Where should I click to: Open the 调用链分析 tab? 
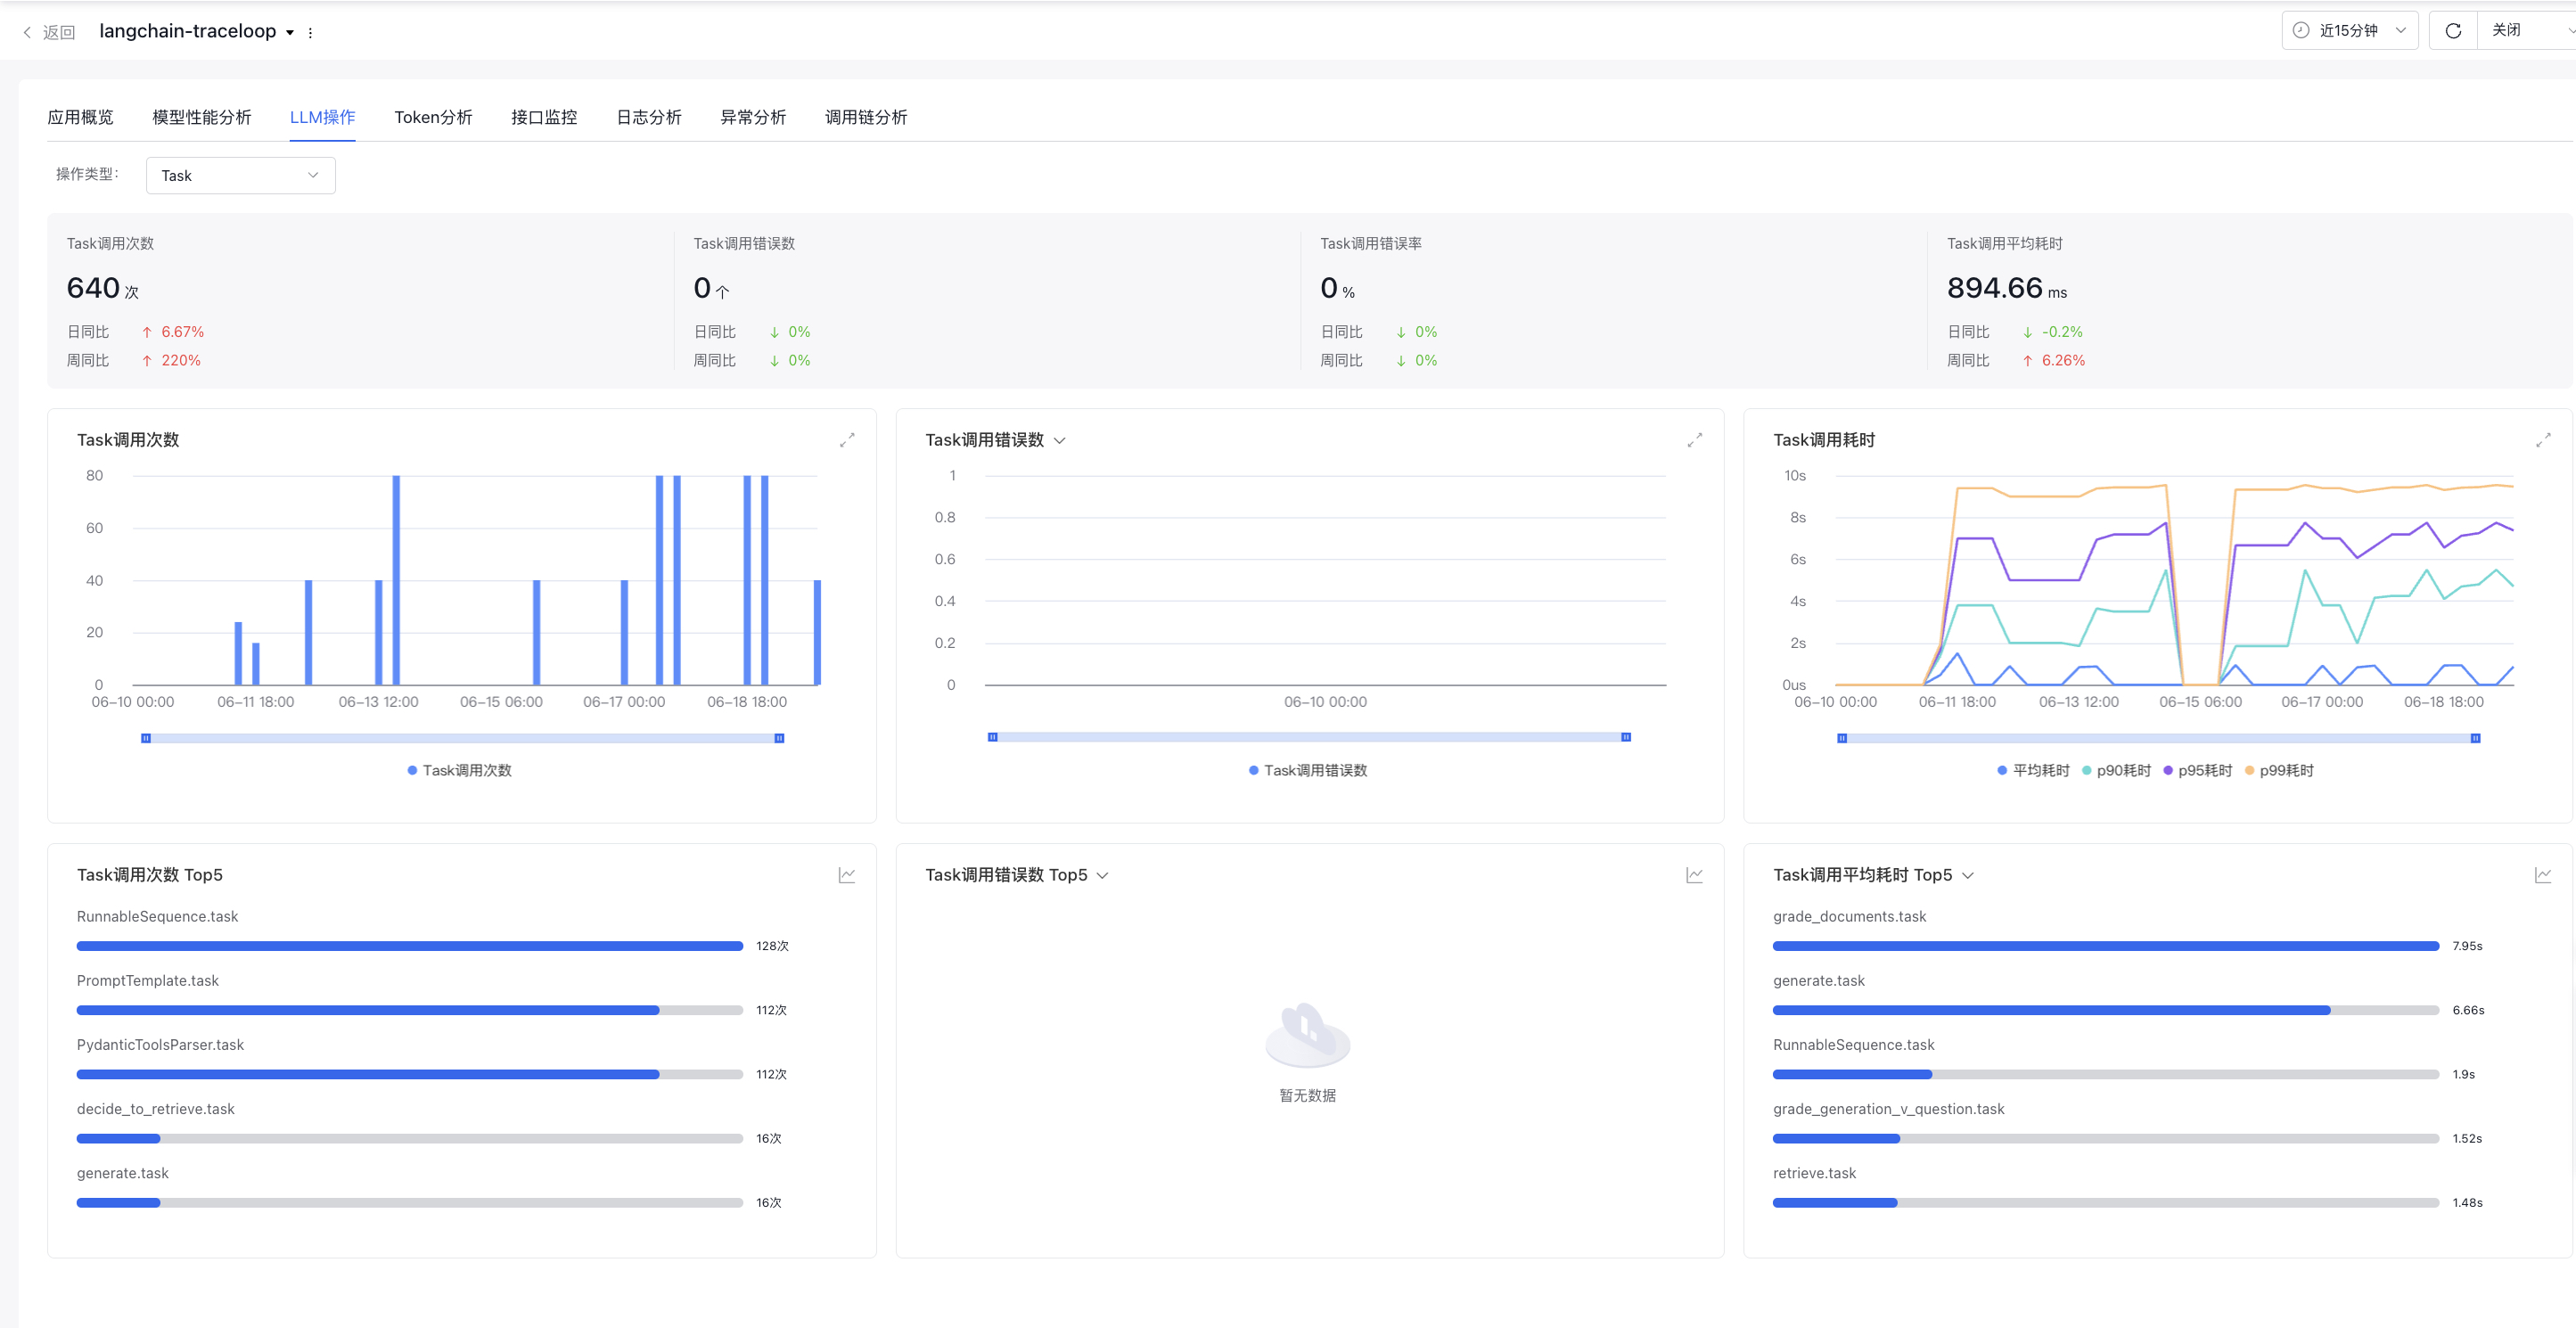tap(866, 117)
